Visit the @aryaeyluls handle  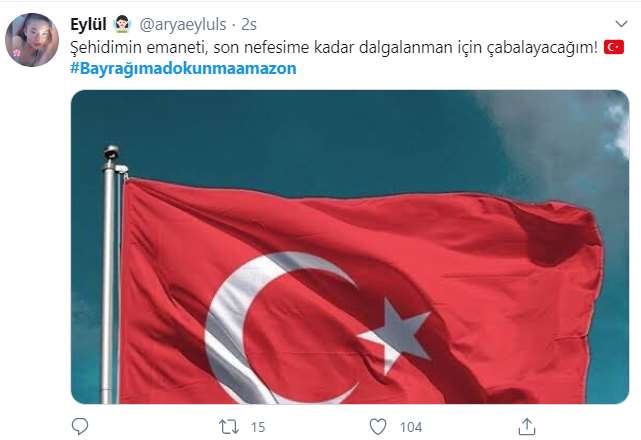183,25
